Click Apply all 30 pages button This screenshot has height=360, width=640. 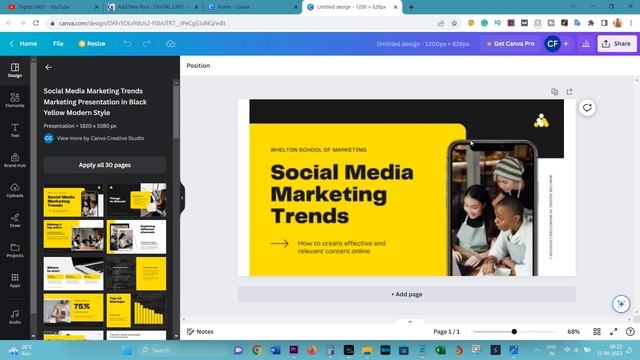pyautogui.click(x=105, y=165)
